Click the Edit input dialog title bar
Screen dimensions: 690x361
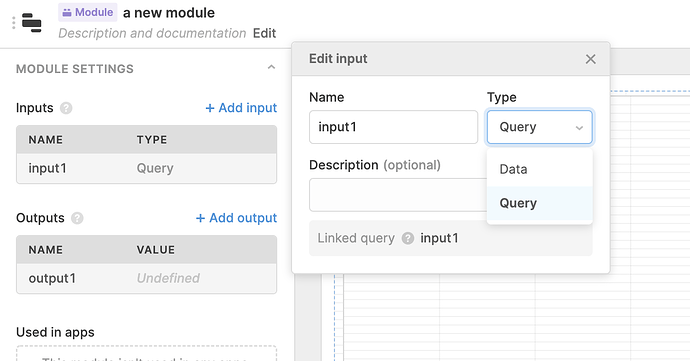[440, 59]
